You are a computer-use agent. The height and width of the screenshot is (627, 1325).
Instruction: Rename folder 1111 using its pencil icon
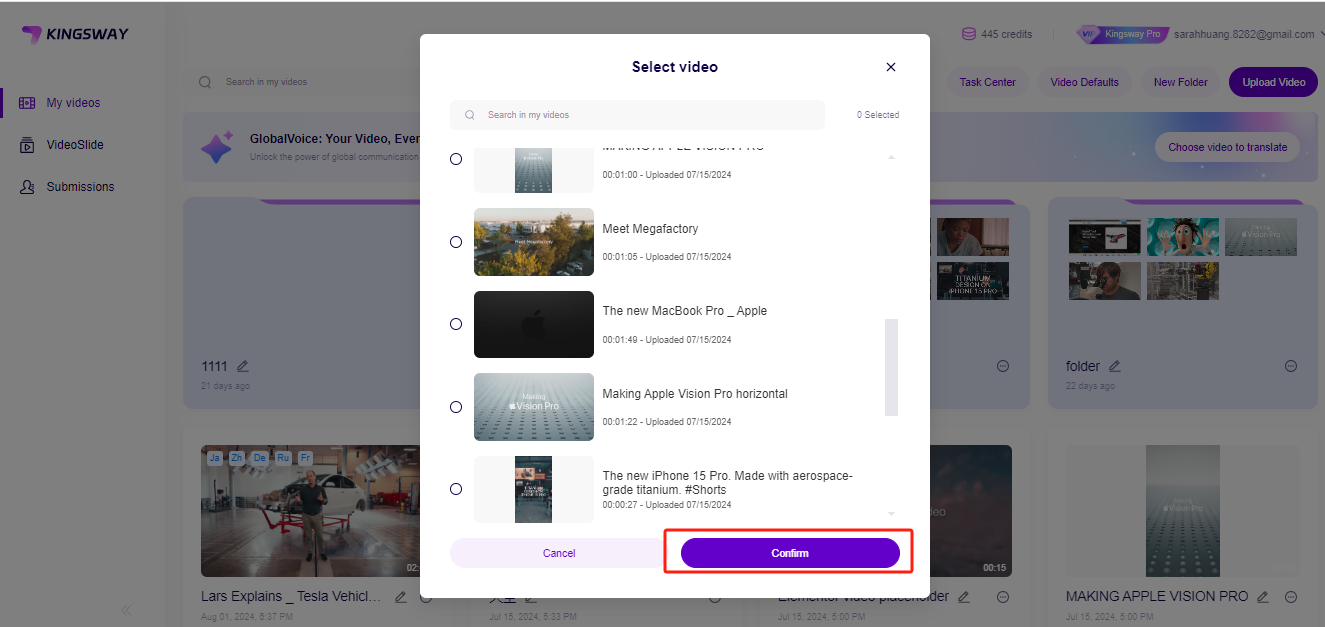(243, 366)
